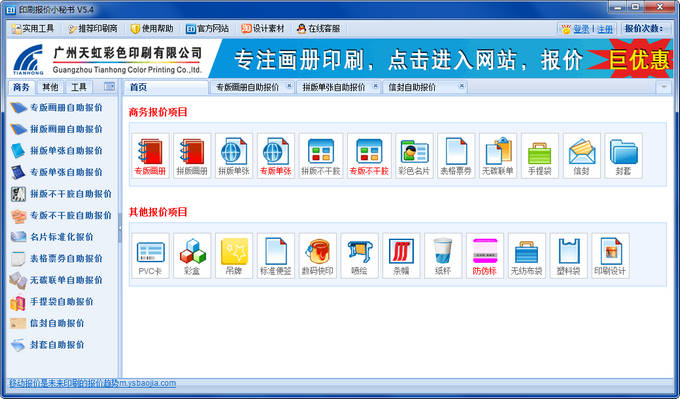680x399 pixels.
Task: Switch to the 商务 sidebar tab
Action: pyautogui.click(x=21, y=87)
